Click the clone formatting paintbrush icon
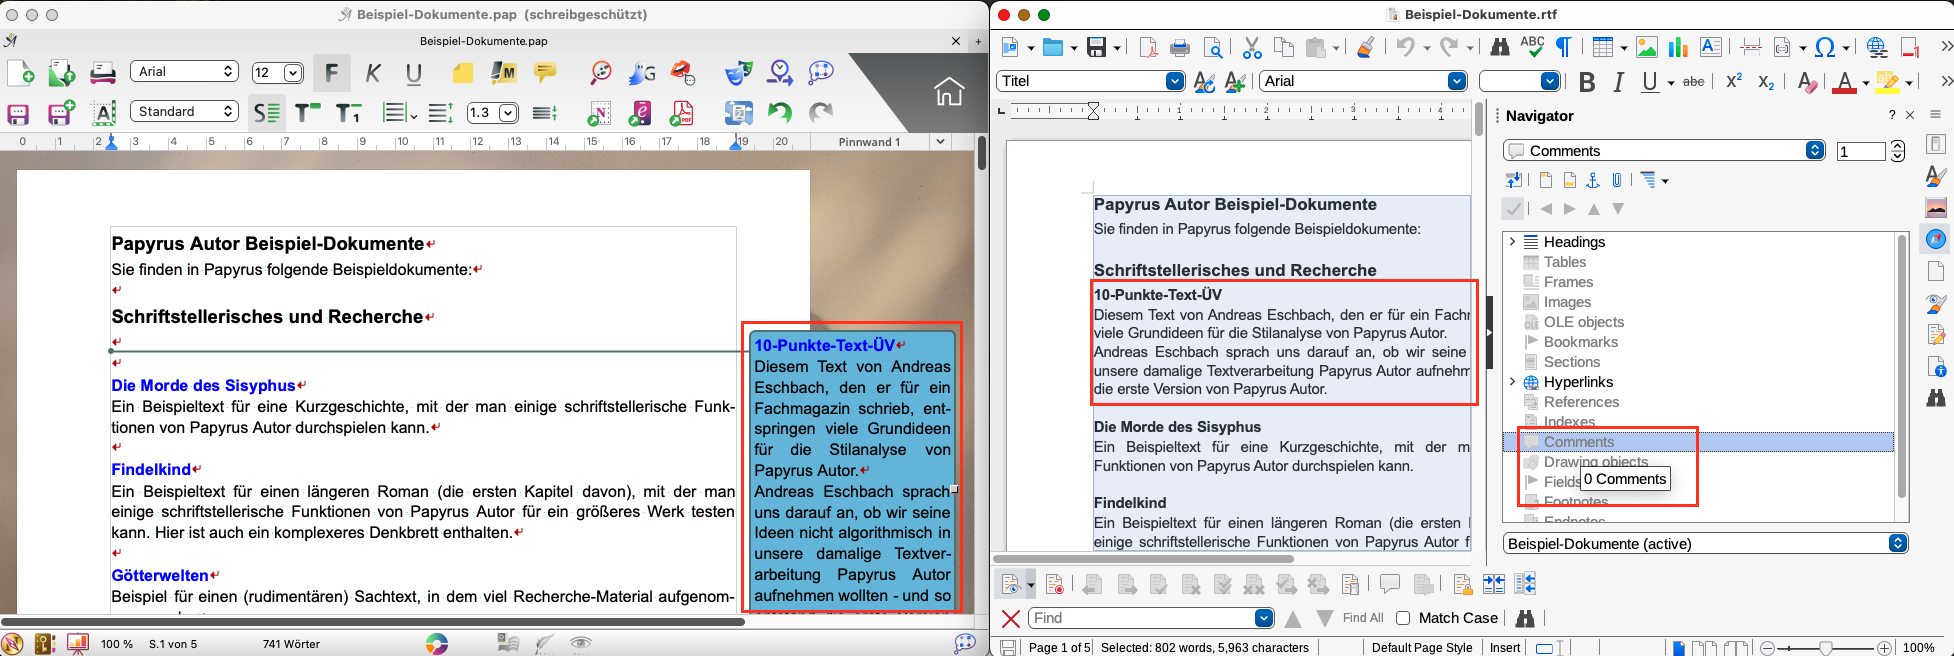The image size is (1954, 656). 1365,47
